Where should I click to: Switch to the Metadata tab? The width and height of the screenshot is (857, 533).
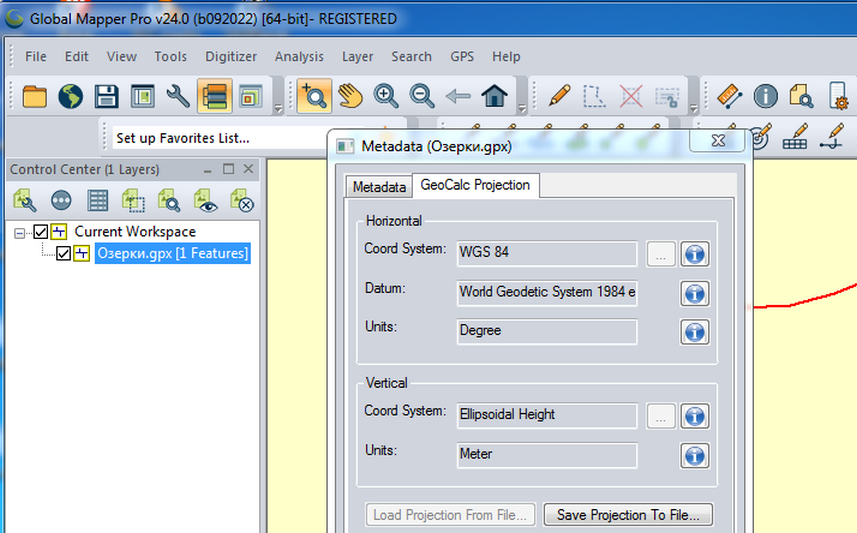pyautogui.click(x=379, y=187)
